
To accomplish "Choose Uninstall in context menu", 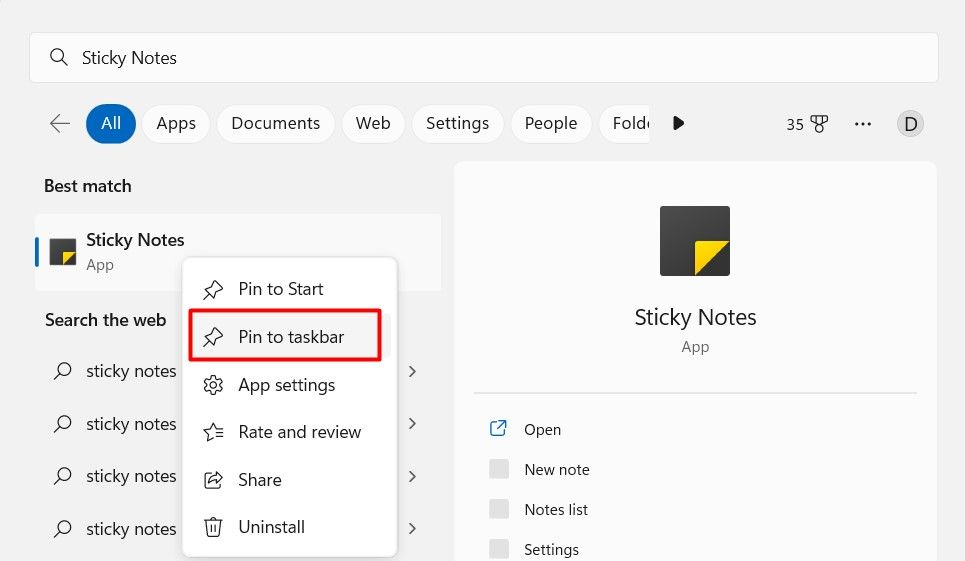I will click(290, 527).
